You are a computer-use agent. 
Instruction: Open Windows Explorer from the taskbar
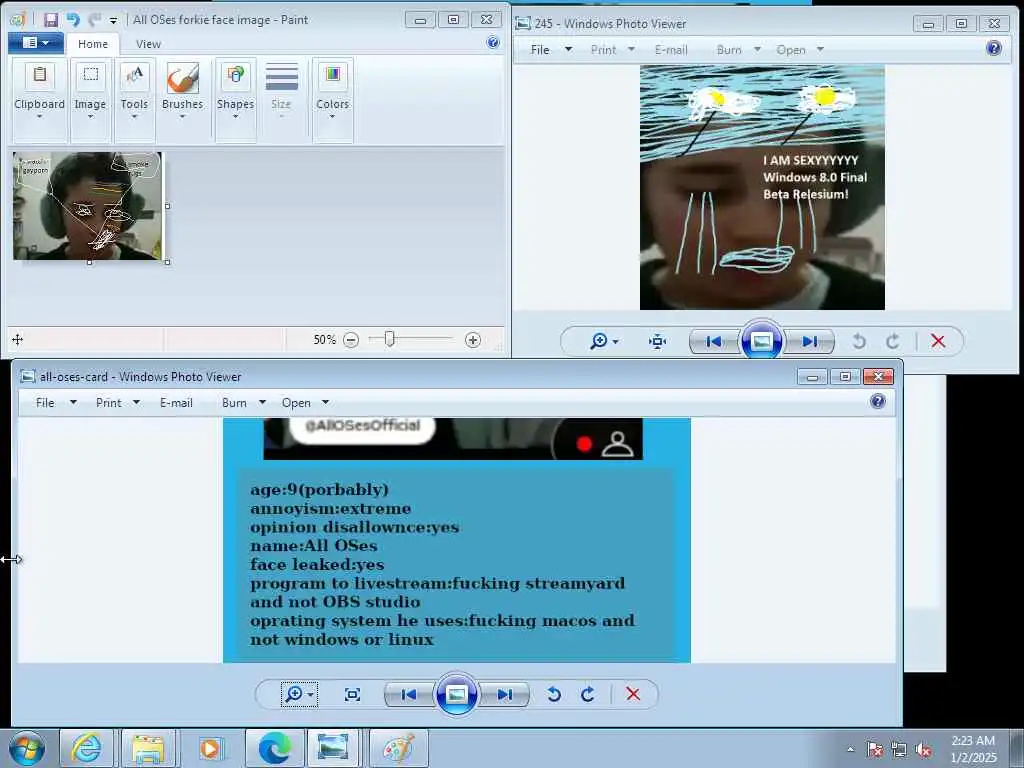[148, 748]
